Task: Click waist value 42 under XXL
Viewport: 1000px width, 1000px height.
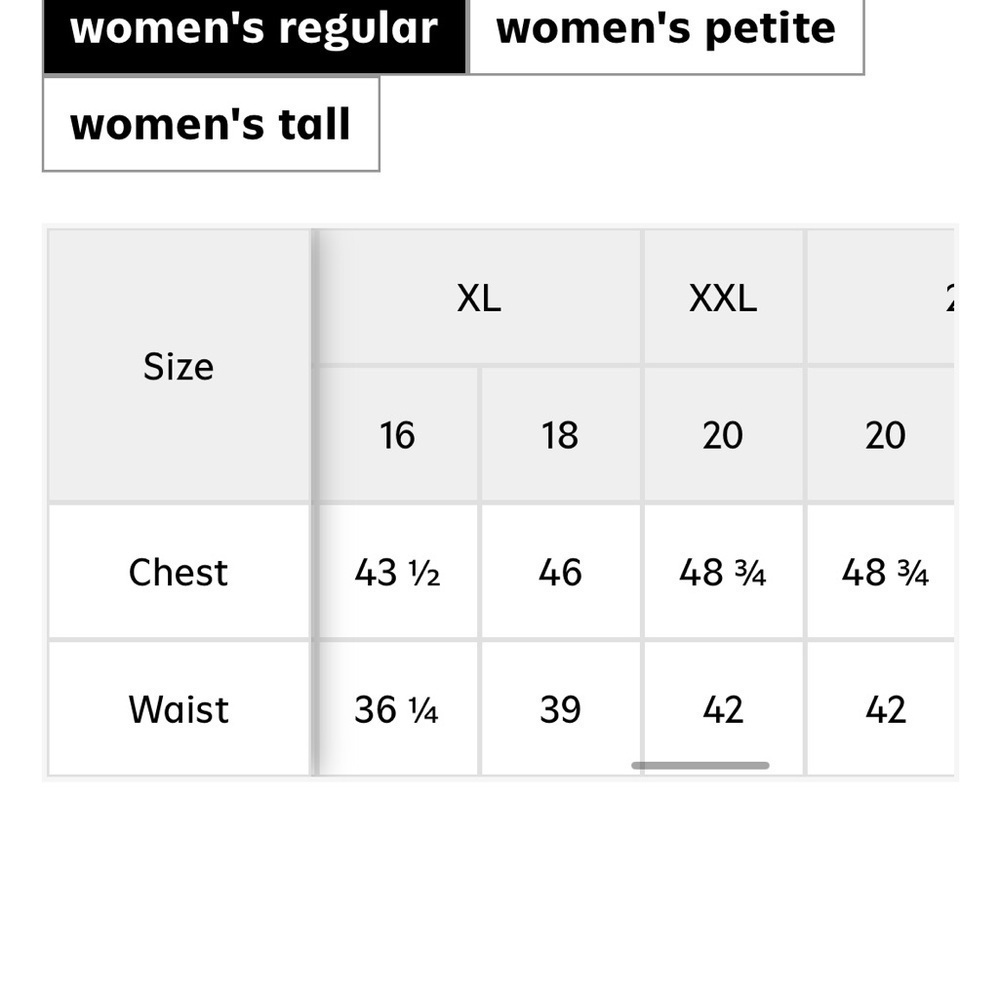Action: [723, 709]
